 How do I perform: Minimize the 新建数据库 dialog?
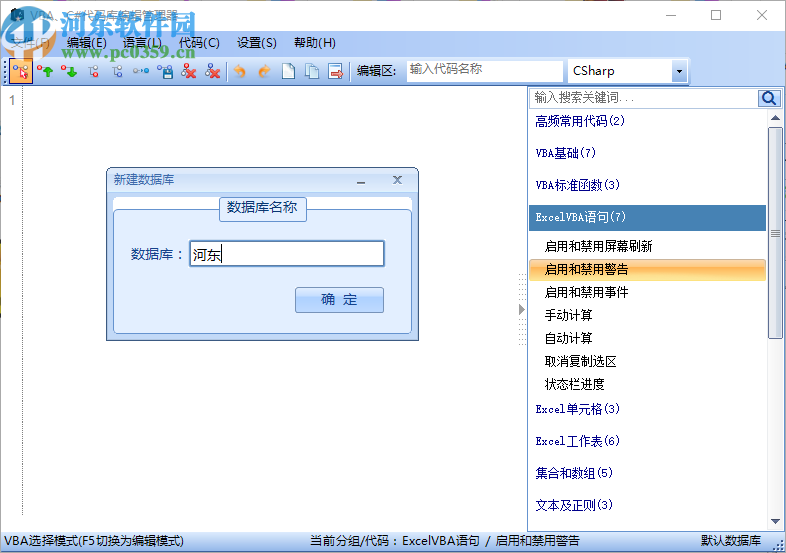[361, 181]
